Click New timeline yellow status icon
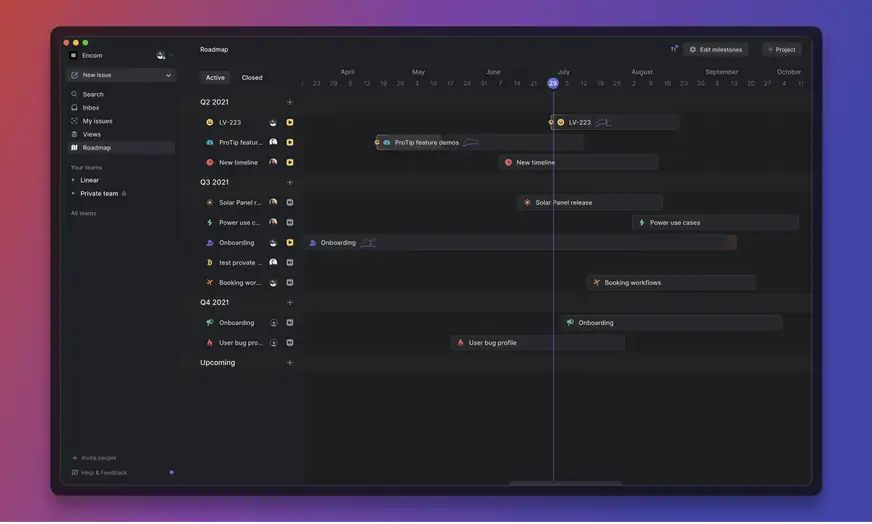Screen dimensions: 872x524 pyautogui.click(x=290, y=162)
